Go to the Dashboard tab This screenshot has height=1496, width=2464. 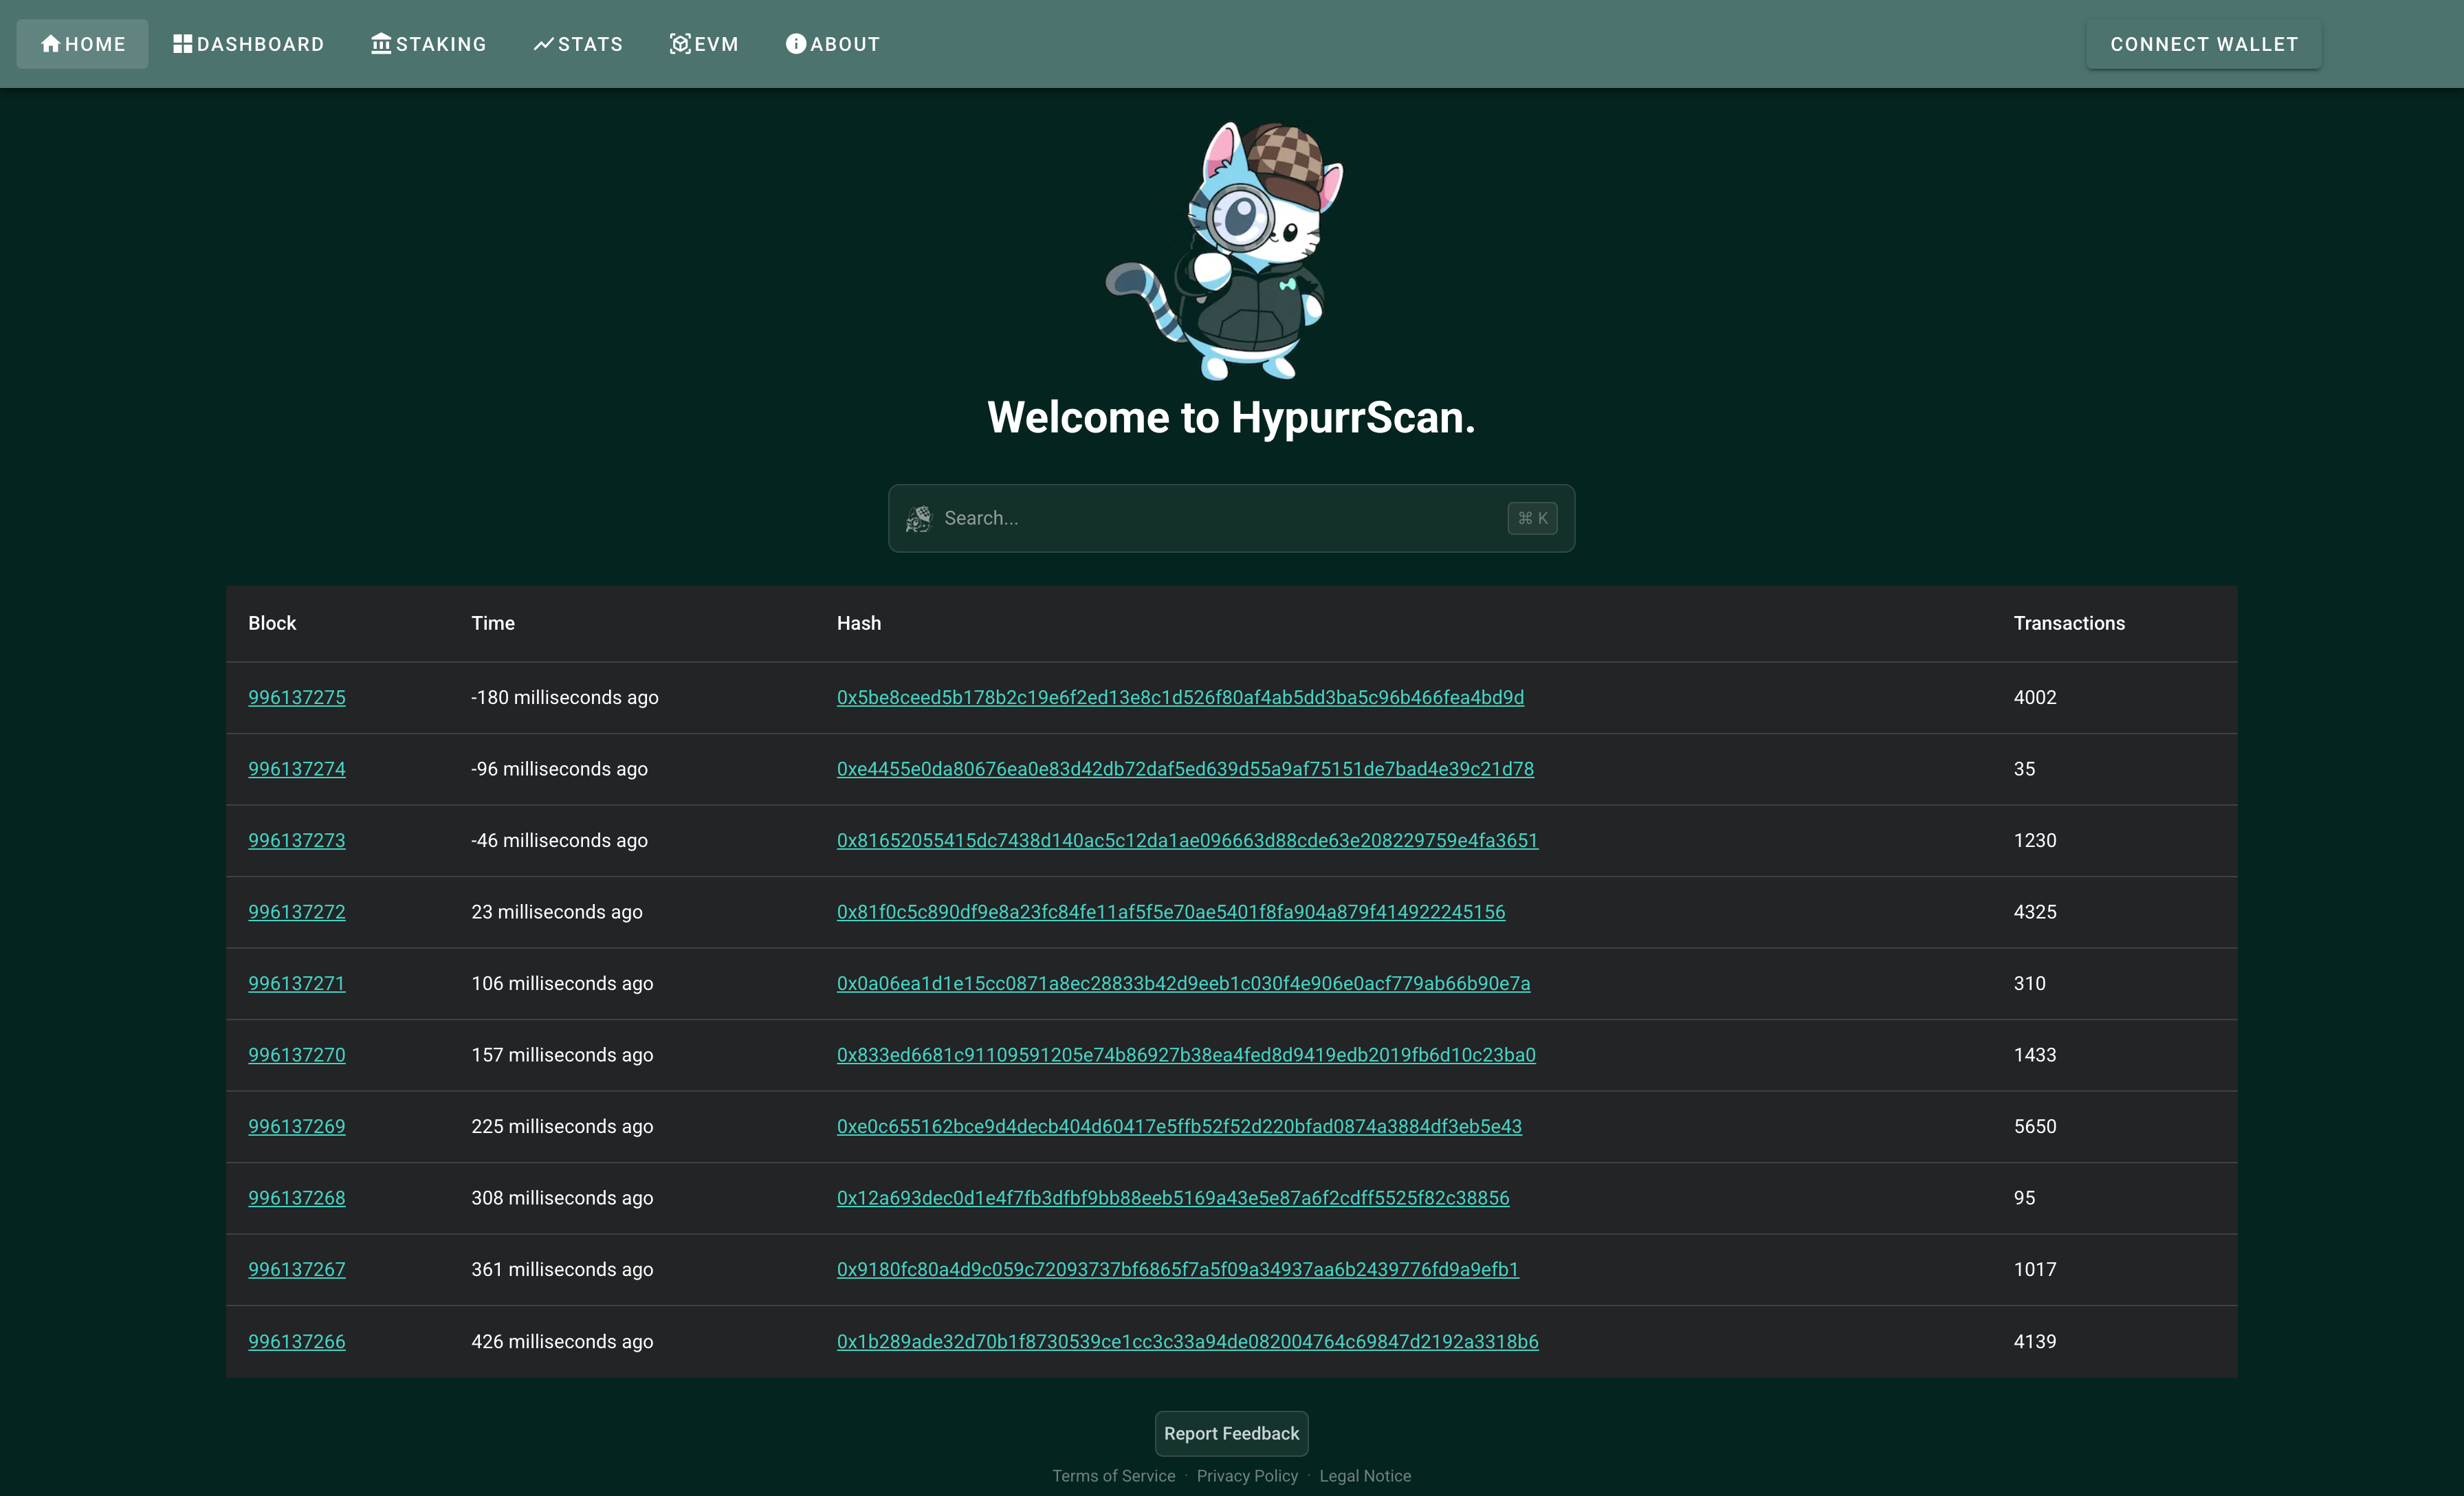point(248,44)
